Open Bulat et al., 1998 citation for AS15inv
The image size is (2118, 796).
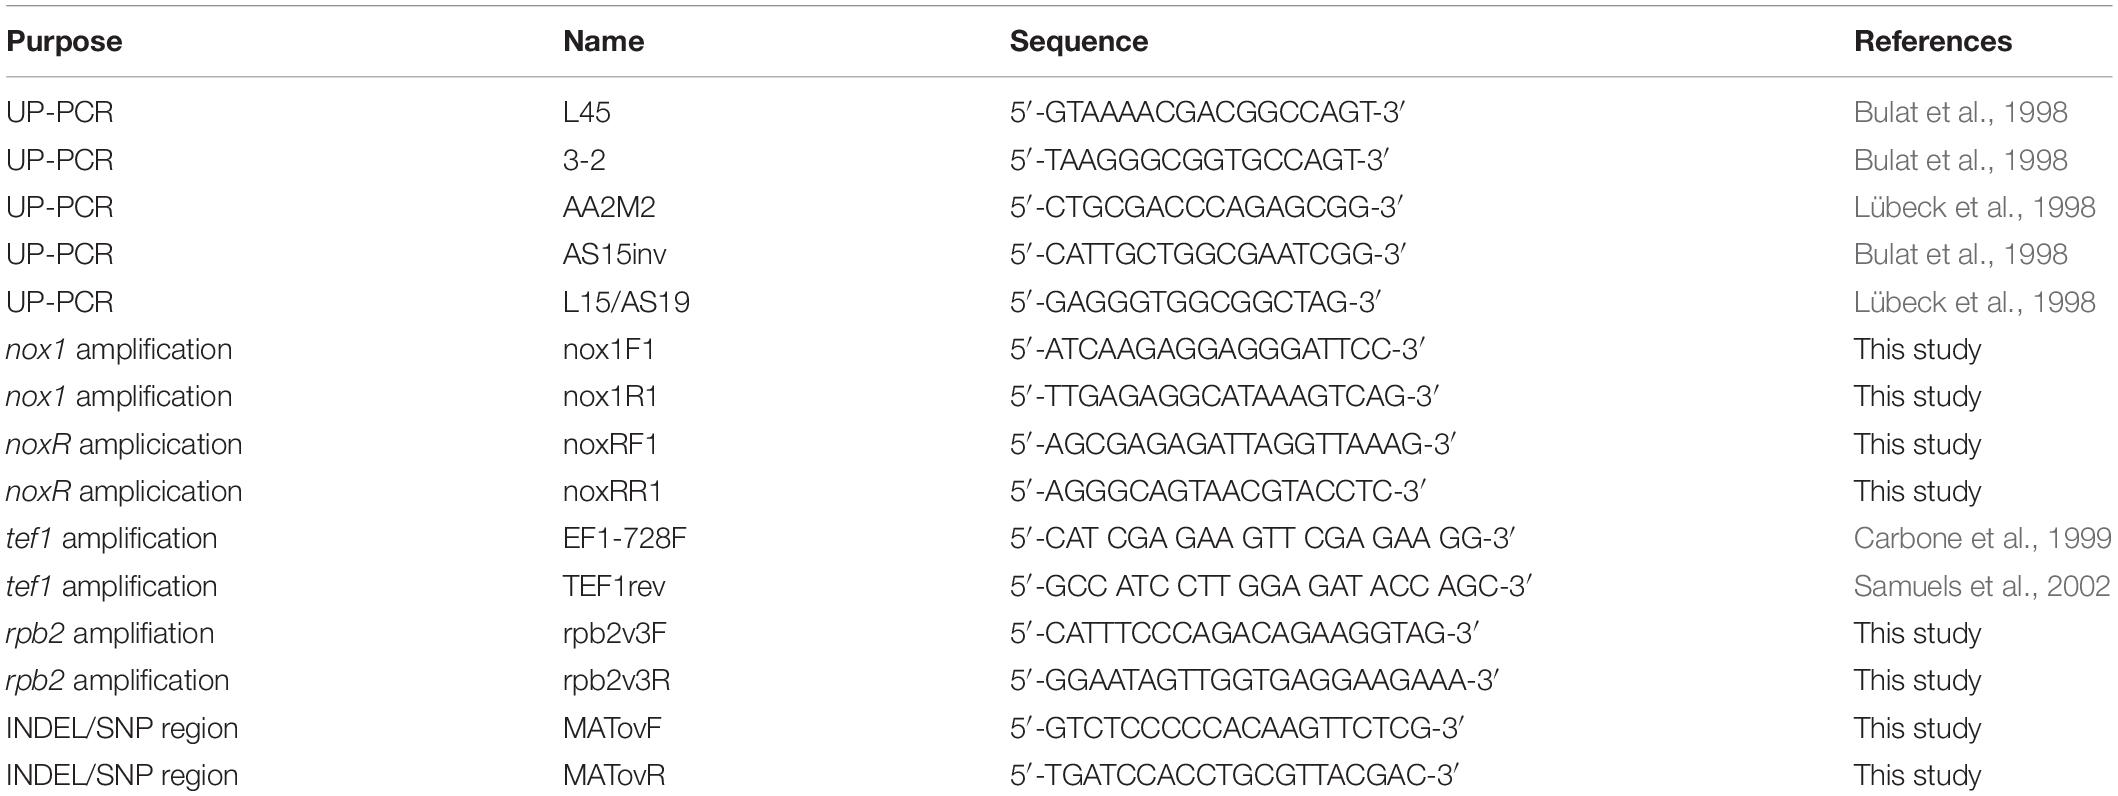pos(1960,254)
